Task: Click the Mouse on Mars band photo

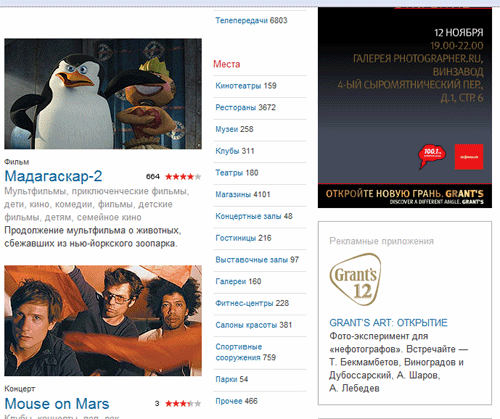Action: click(103, 321)
